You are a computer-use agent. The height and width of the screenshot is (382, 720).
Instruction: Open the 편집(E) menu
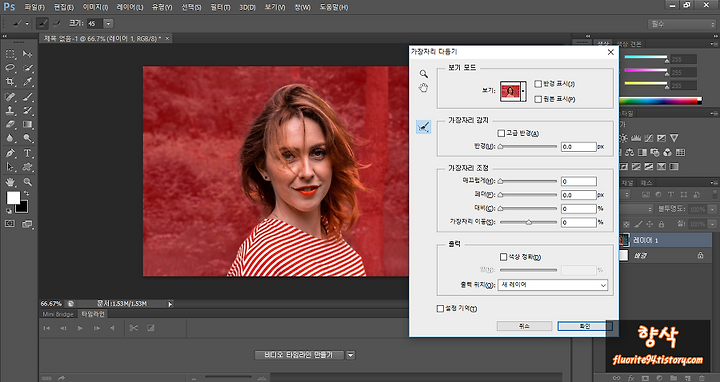pyautogui.click(x=64, y=7)
